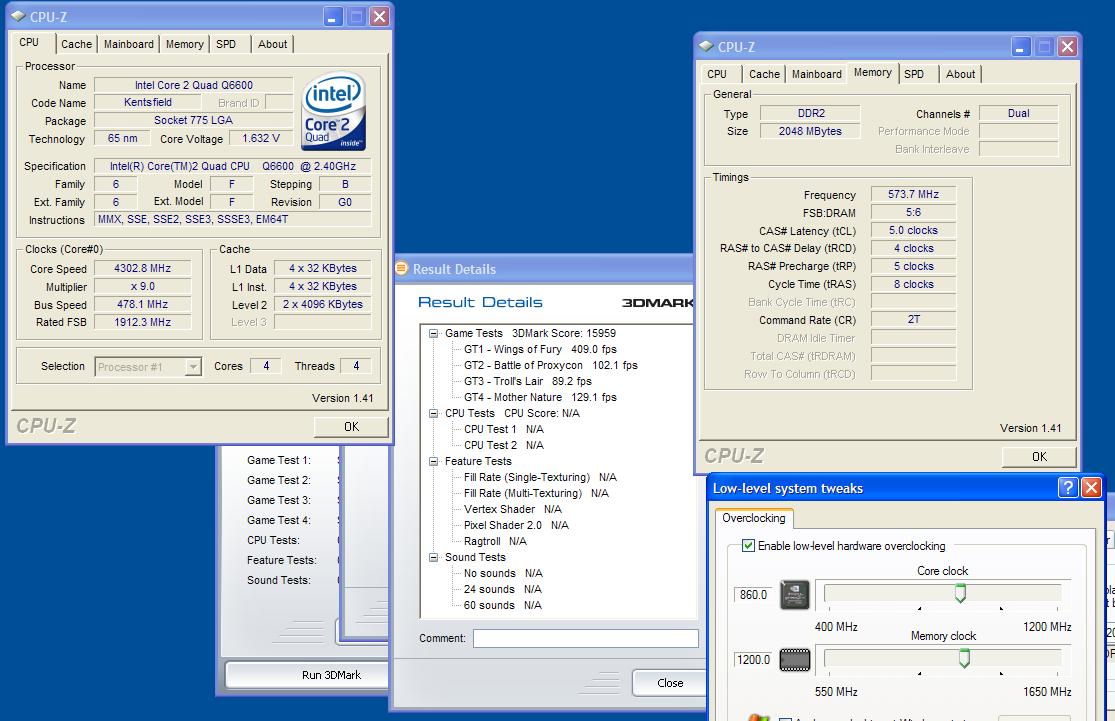Click FSB:DRAM ratio value 5:6
The image size is (1115, 721).
[913, 212]
